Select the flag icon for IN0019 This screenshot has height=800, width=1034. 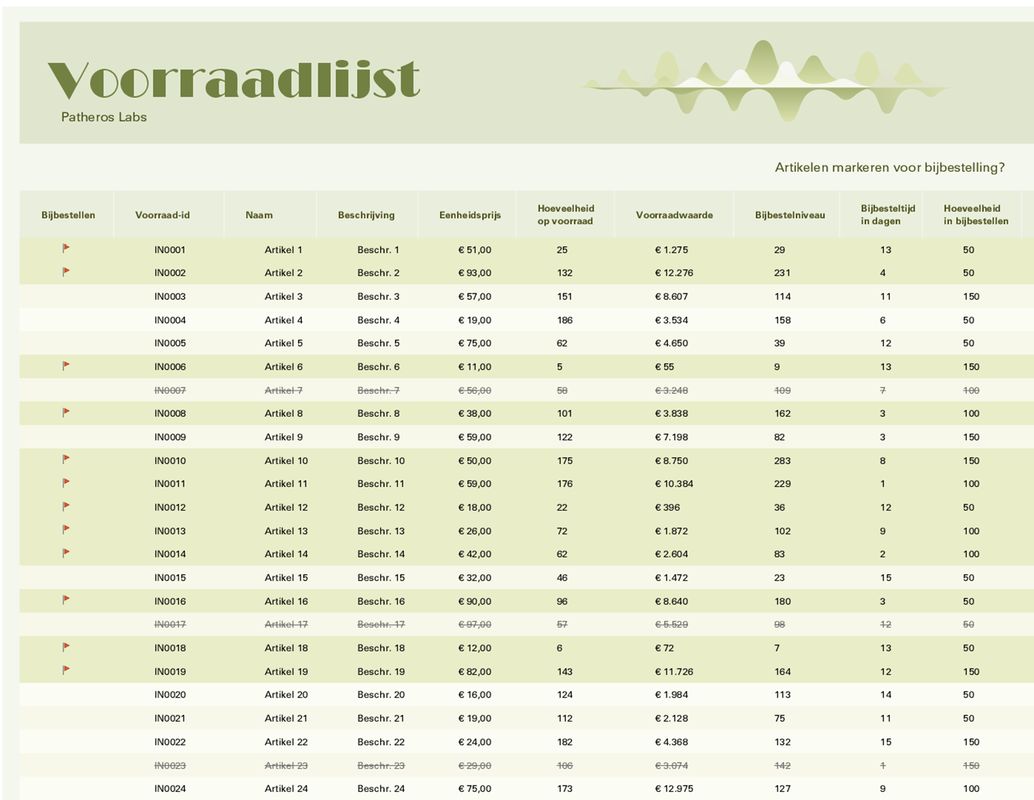coord(66,671)
